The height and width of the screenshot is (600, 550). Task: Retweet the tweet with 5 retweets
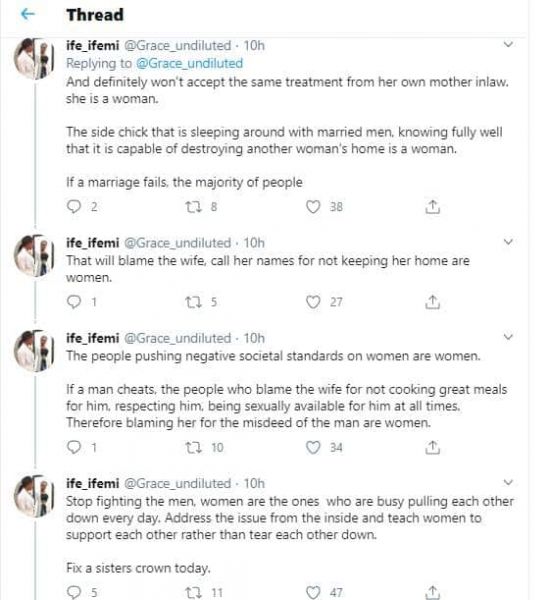[x=193, y=302]
